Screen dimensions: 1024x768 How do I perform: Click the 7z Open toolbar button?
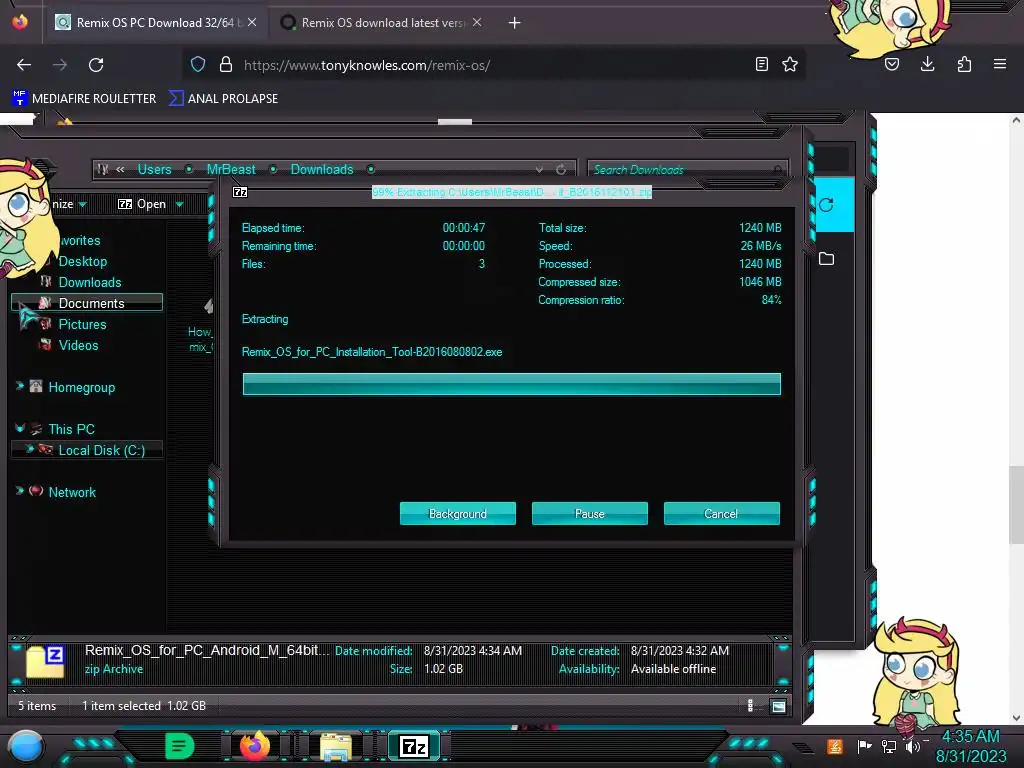pyautogui.click(x=142, y=204)
